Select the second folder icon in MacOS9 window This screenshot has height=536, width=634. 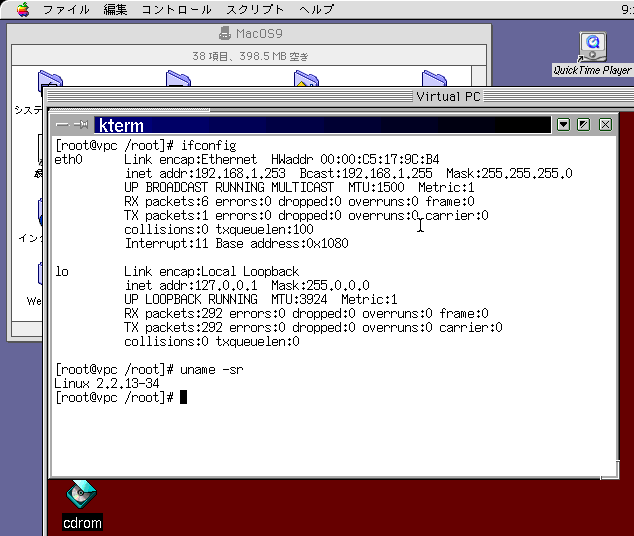(178, 78)
